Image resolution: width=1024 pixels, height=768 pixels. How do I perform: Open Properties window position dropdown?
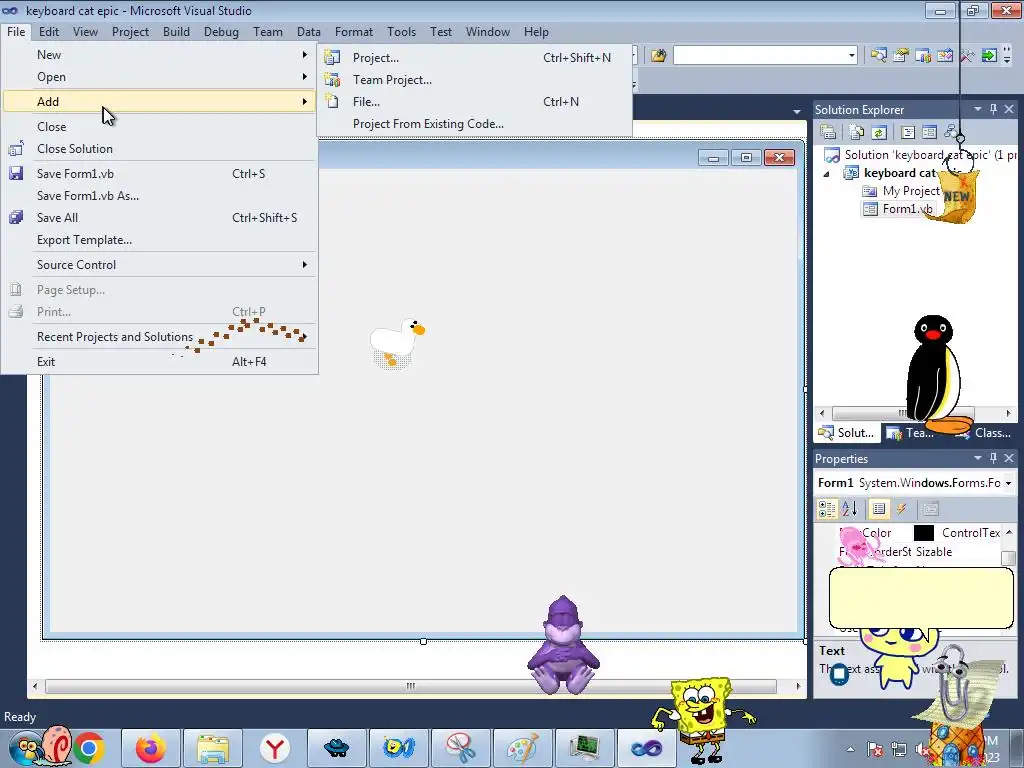tap(978, 458)
